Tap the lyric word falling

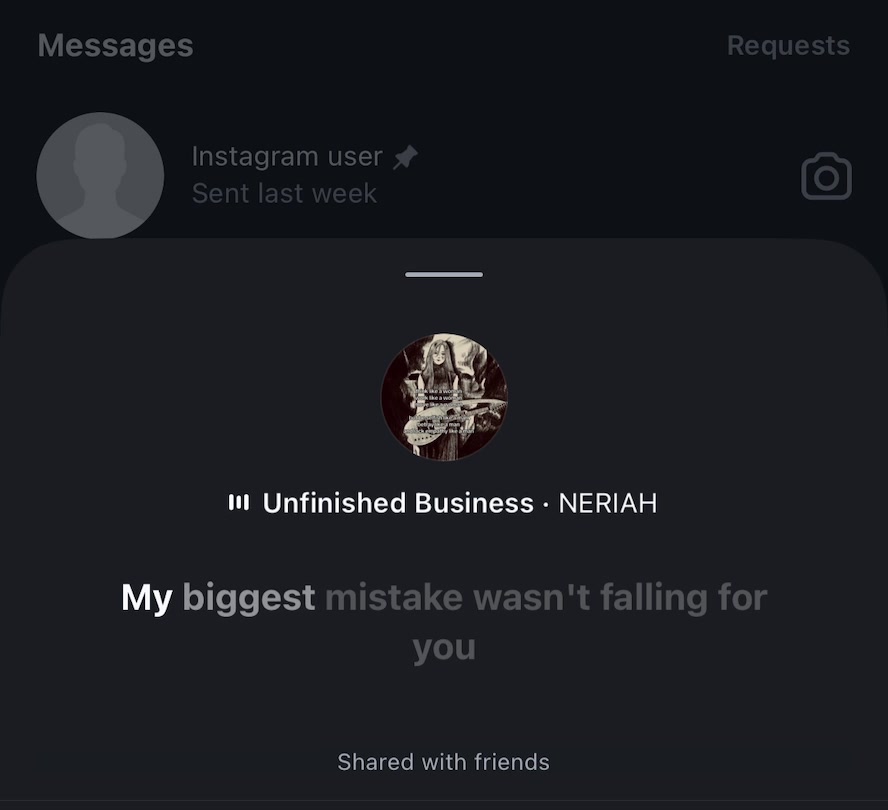[x=654, y=599]
